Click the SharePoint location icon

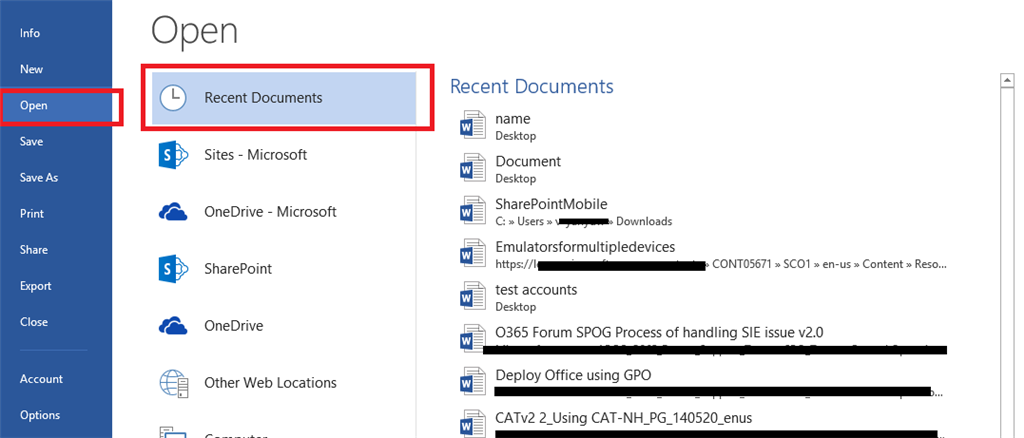click(173, 269)
